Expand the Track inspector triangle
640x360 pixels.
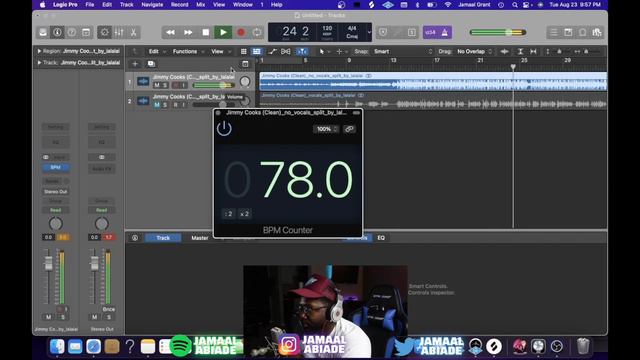pyautogui.click(x=39, y=63)
